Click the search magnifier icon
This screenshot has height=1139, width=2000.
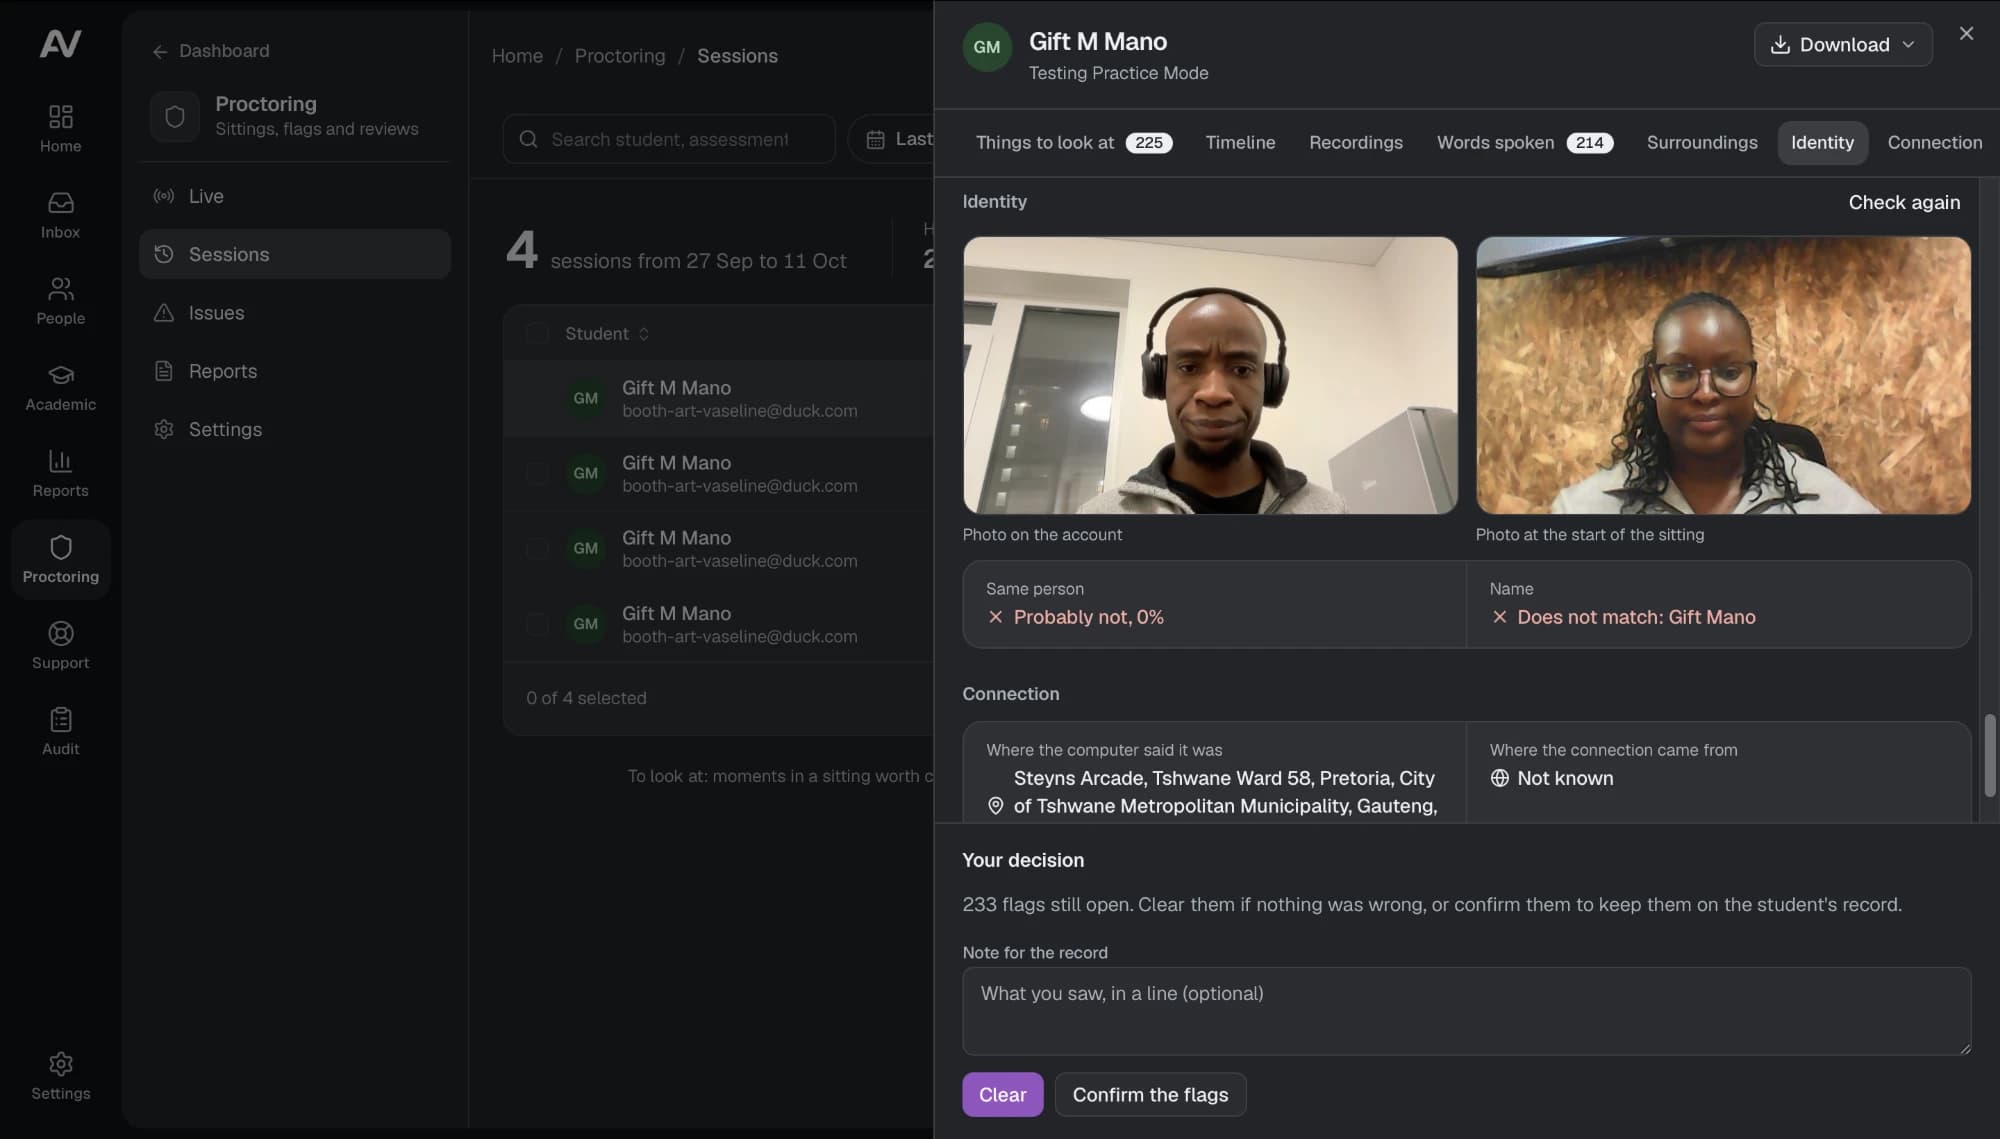528,139
